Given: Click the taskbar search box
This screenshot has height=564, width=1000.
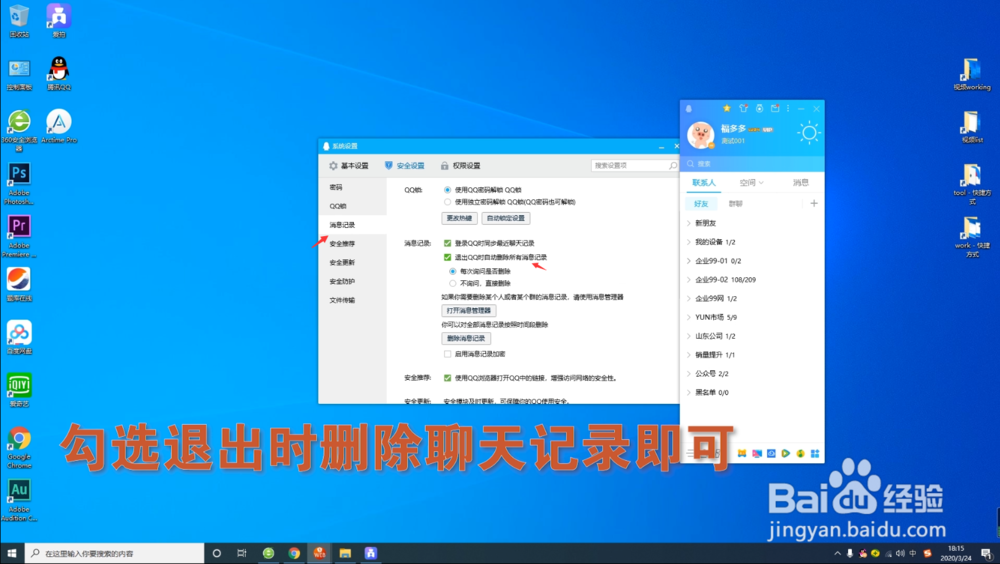Looking at the screenshot, I should click(x=115, y=553).
